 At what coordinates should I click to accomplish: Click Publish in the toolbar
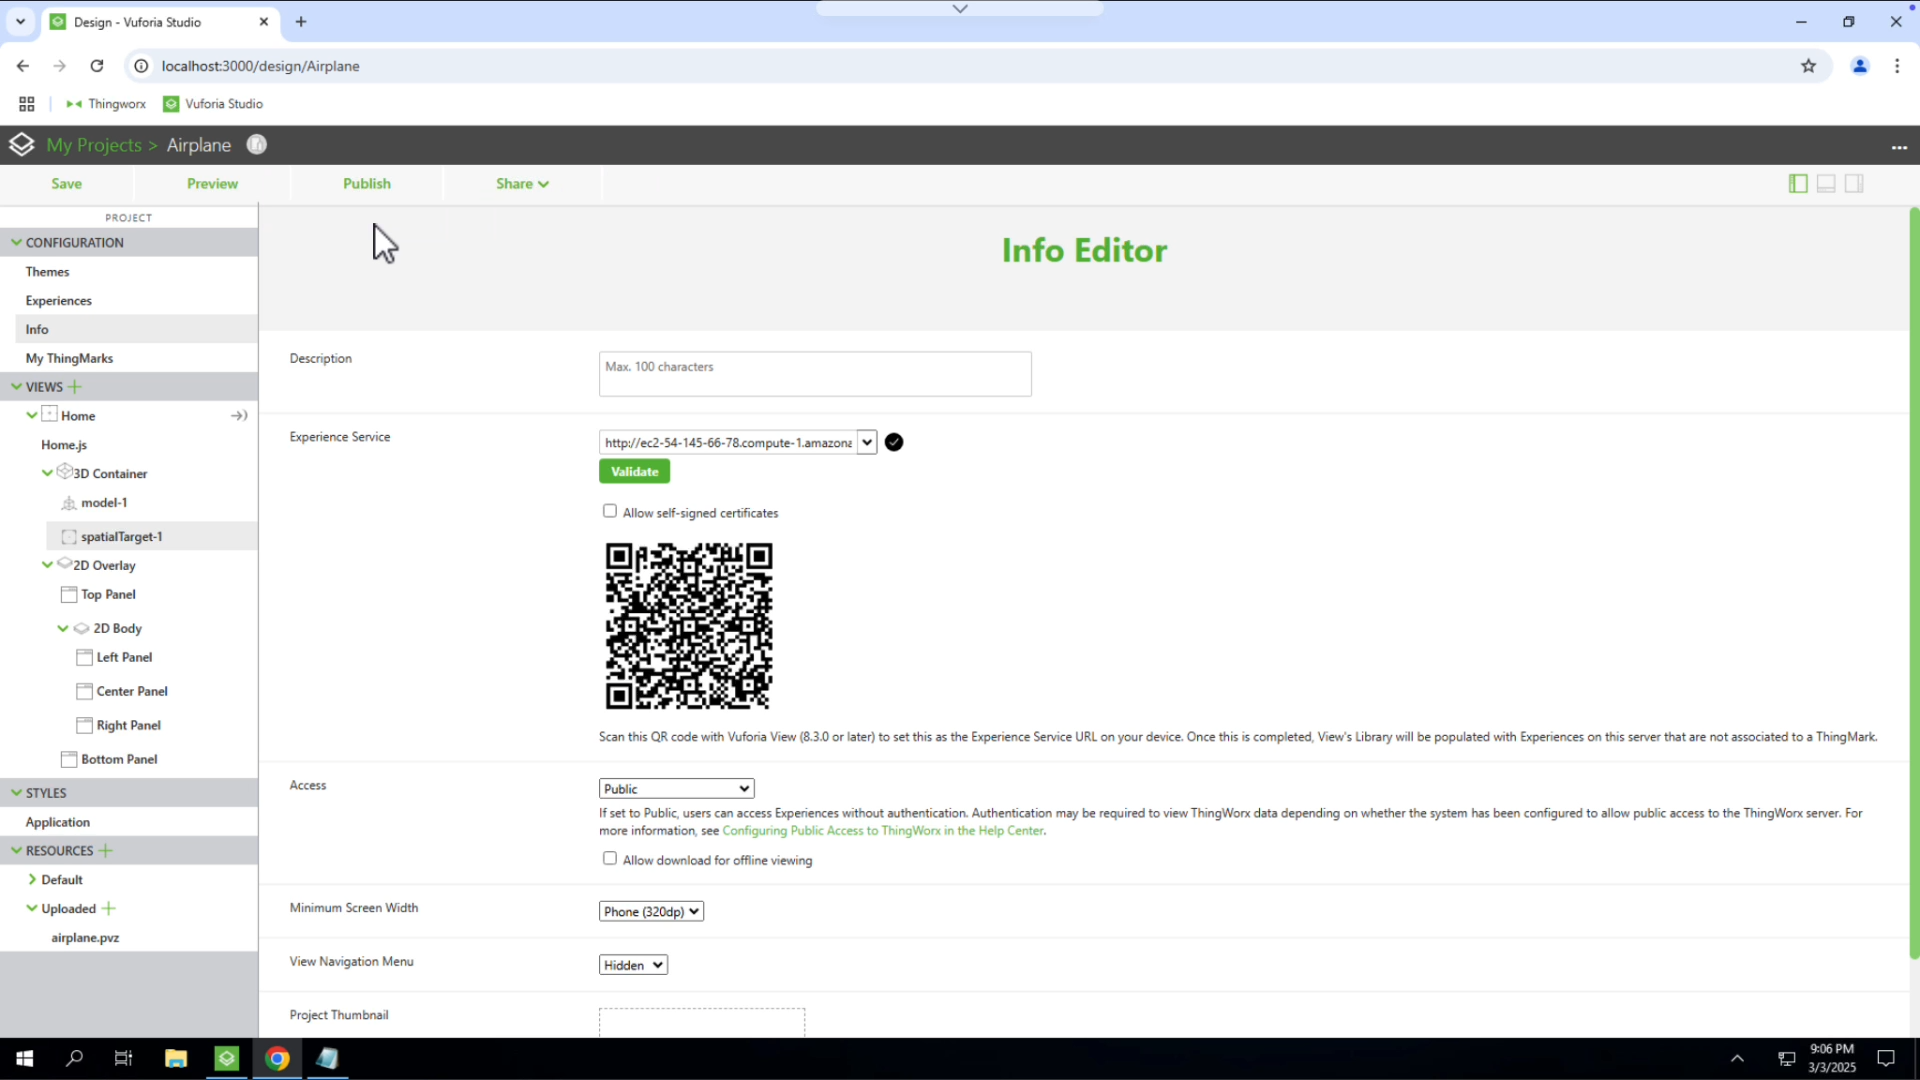367,184
